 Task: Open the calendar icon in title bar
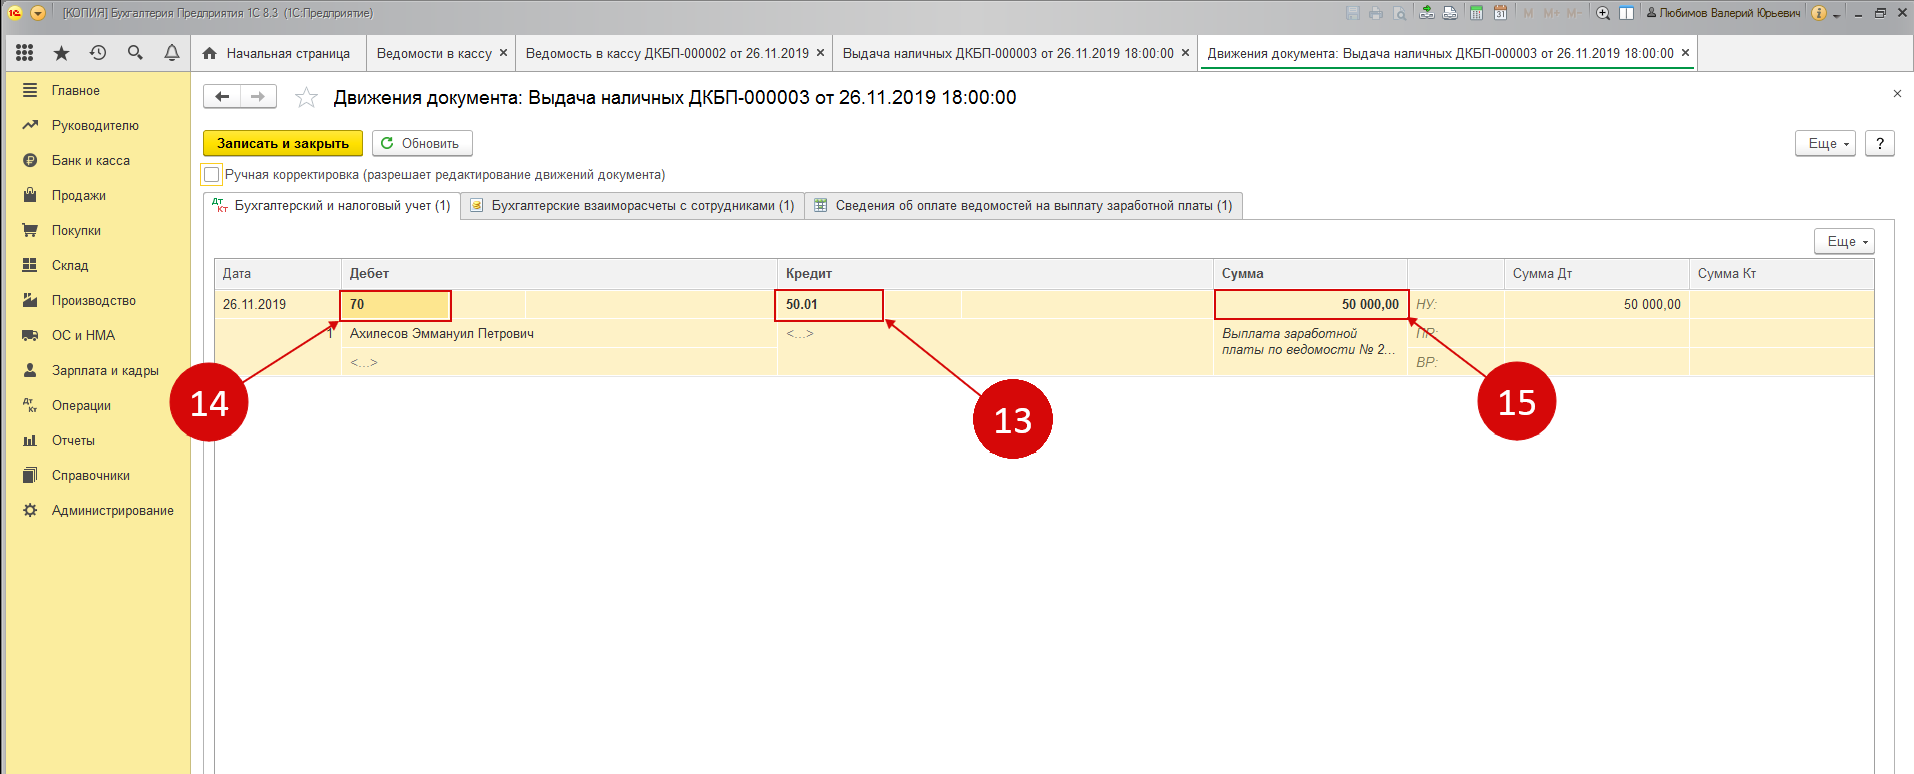pos(1500,13)
